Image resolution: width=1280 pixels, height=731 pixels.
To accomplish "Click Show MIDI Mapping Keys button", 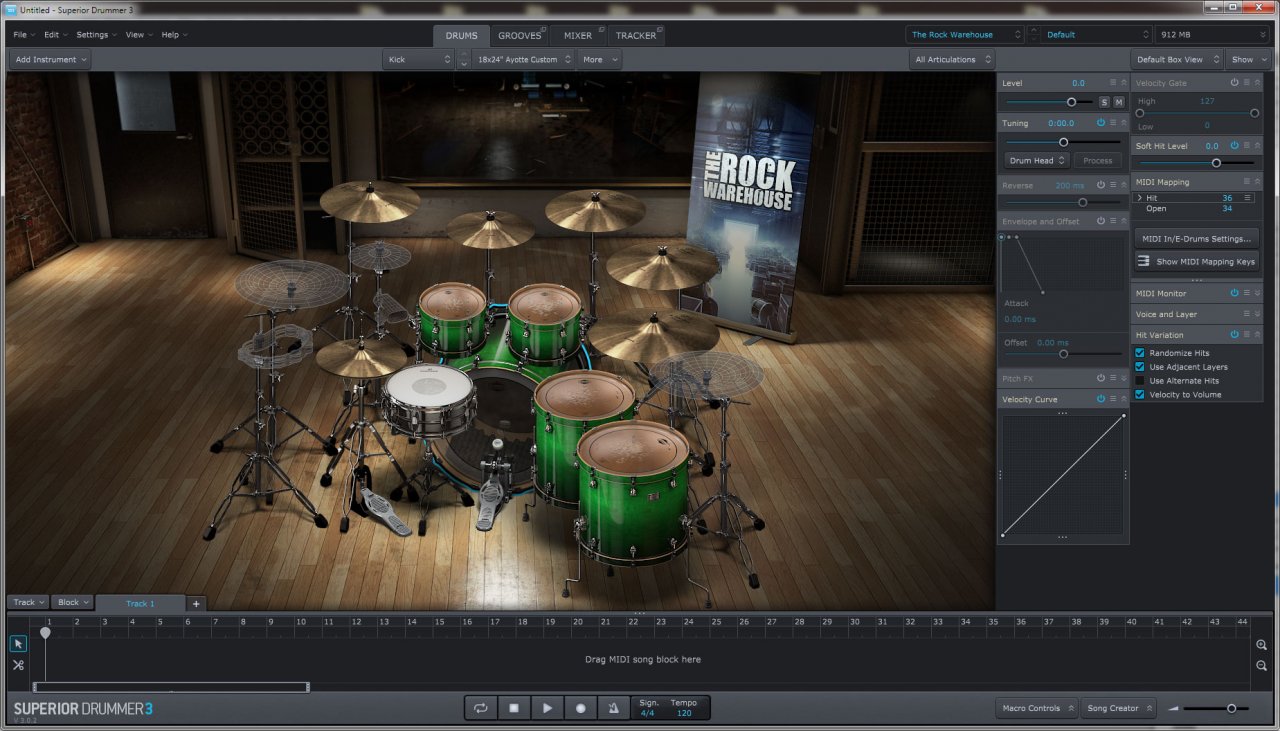I will (1197, 261).
